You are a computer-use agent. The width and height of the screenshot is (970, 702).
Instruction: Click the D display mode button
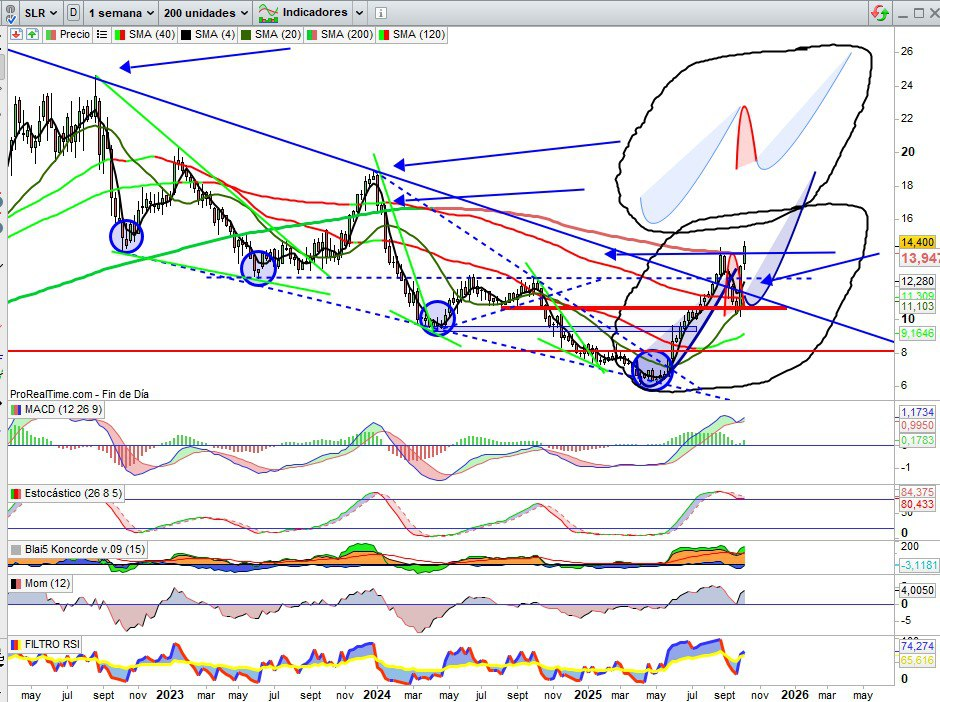click(73, 13)
